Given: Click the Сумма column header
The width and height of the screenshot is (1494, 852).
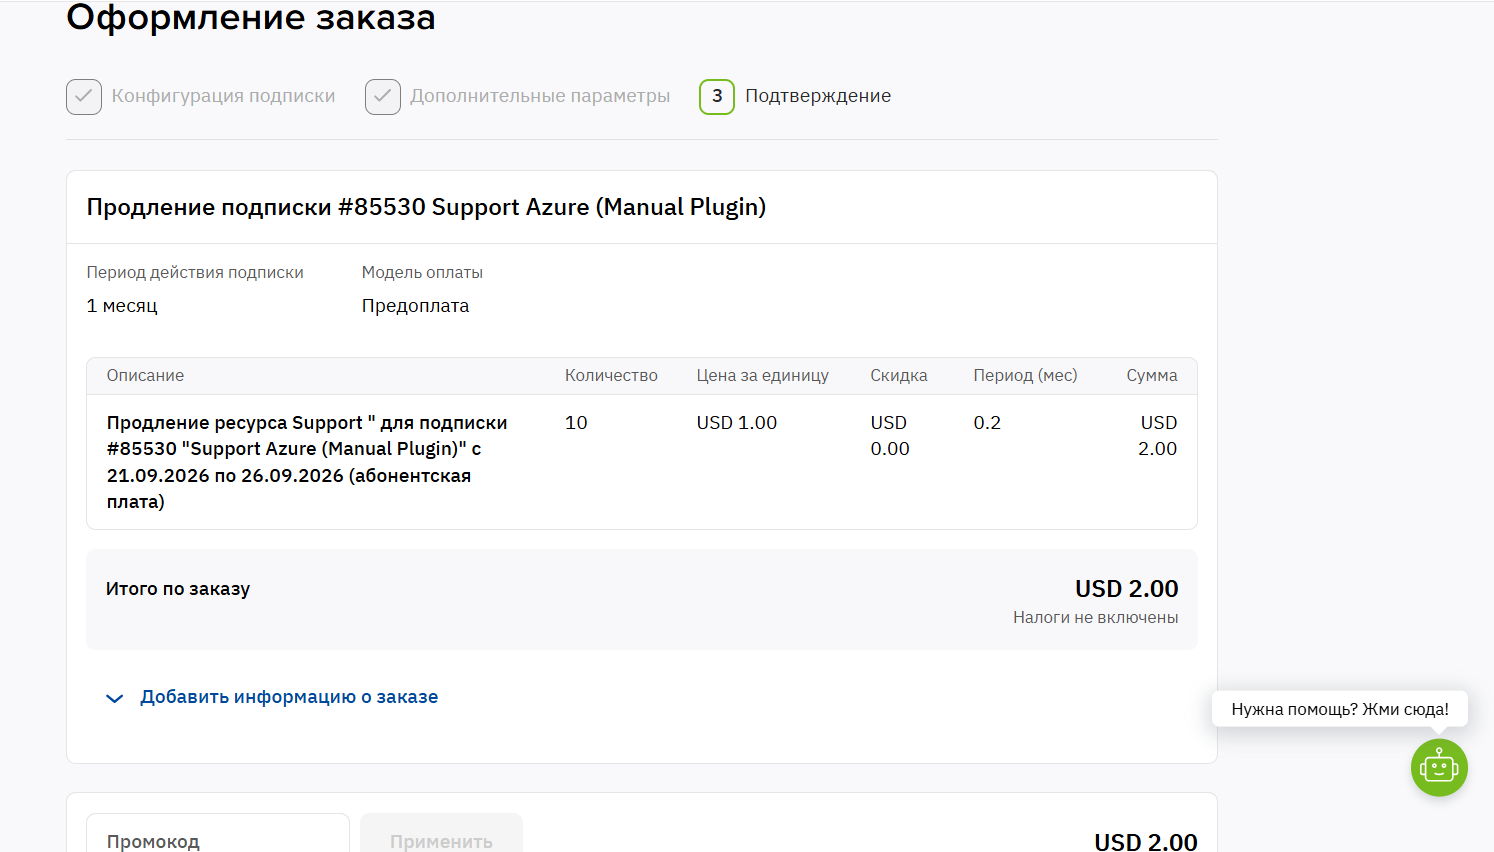Looking at the screenshot, I should [1152, 375].
